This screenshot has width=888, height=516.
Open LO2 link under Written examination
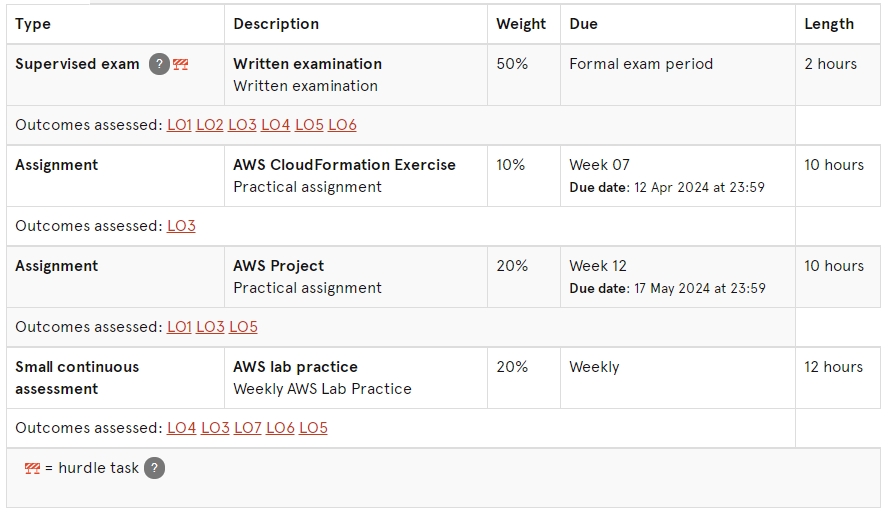point(210,125)
